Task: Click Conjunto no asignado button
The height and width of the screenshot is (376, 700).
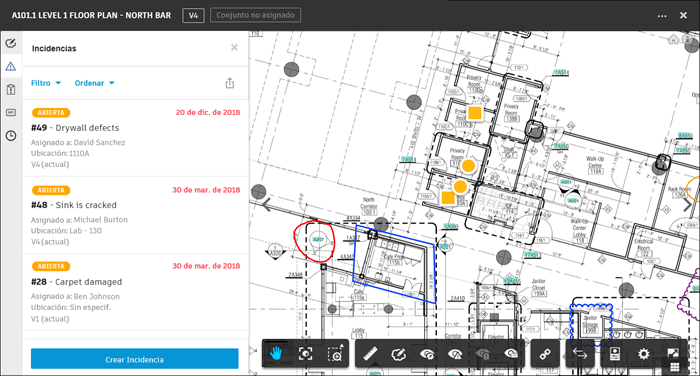Action: tap(255, 15)
